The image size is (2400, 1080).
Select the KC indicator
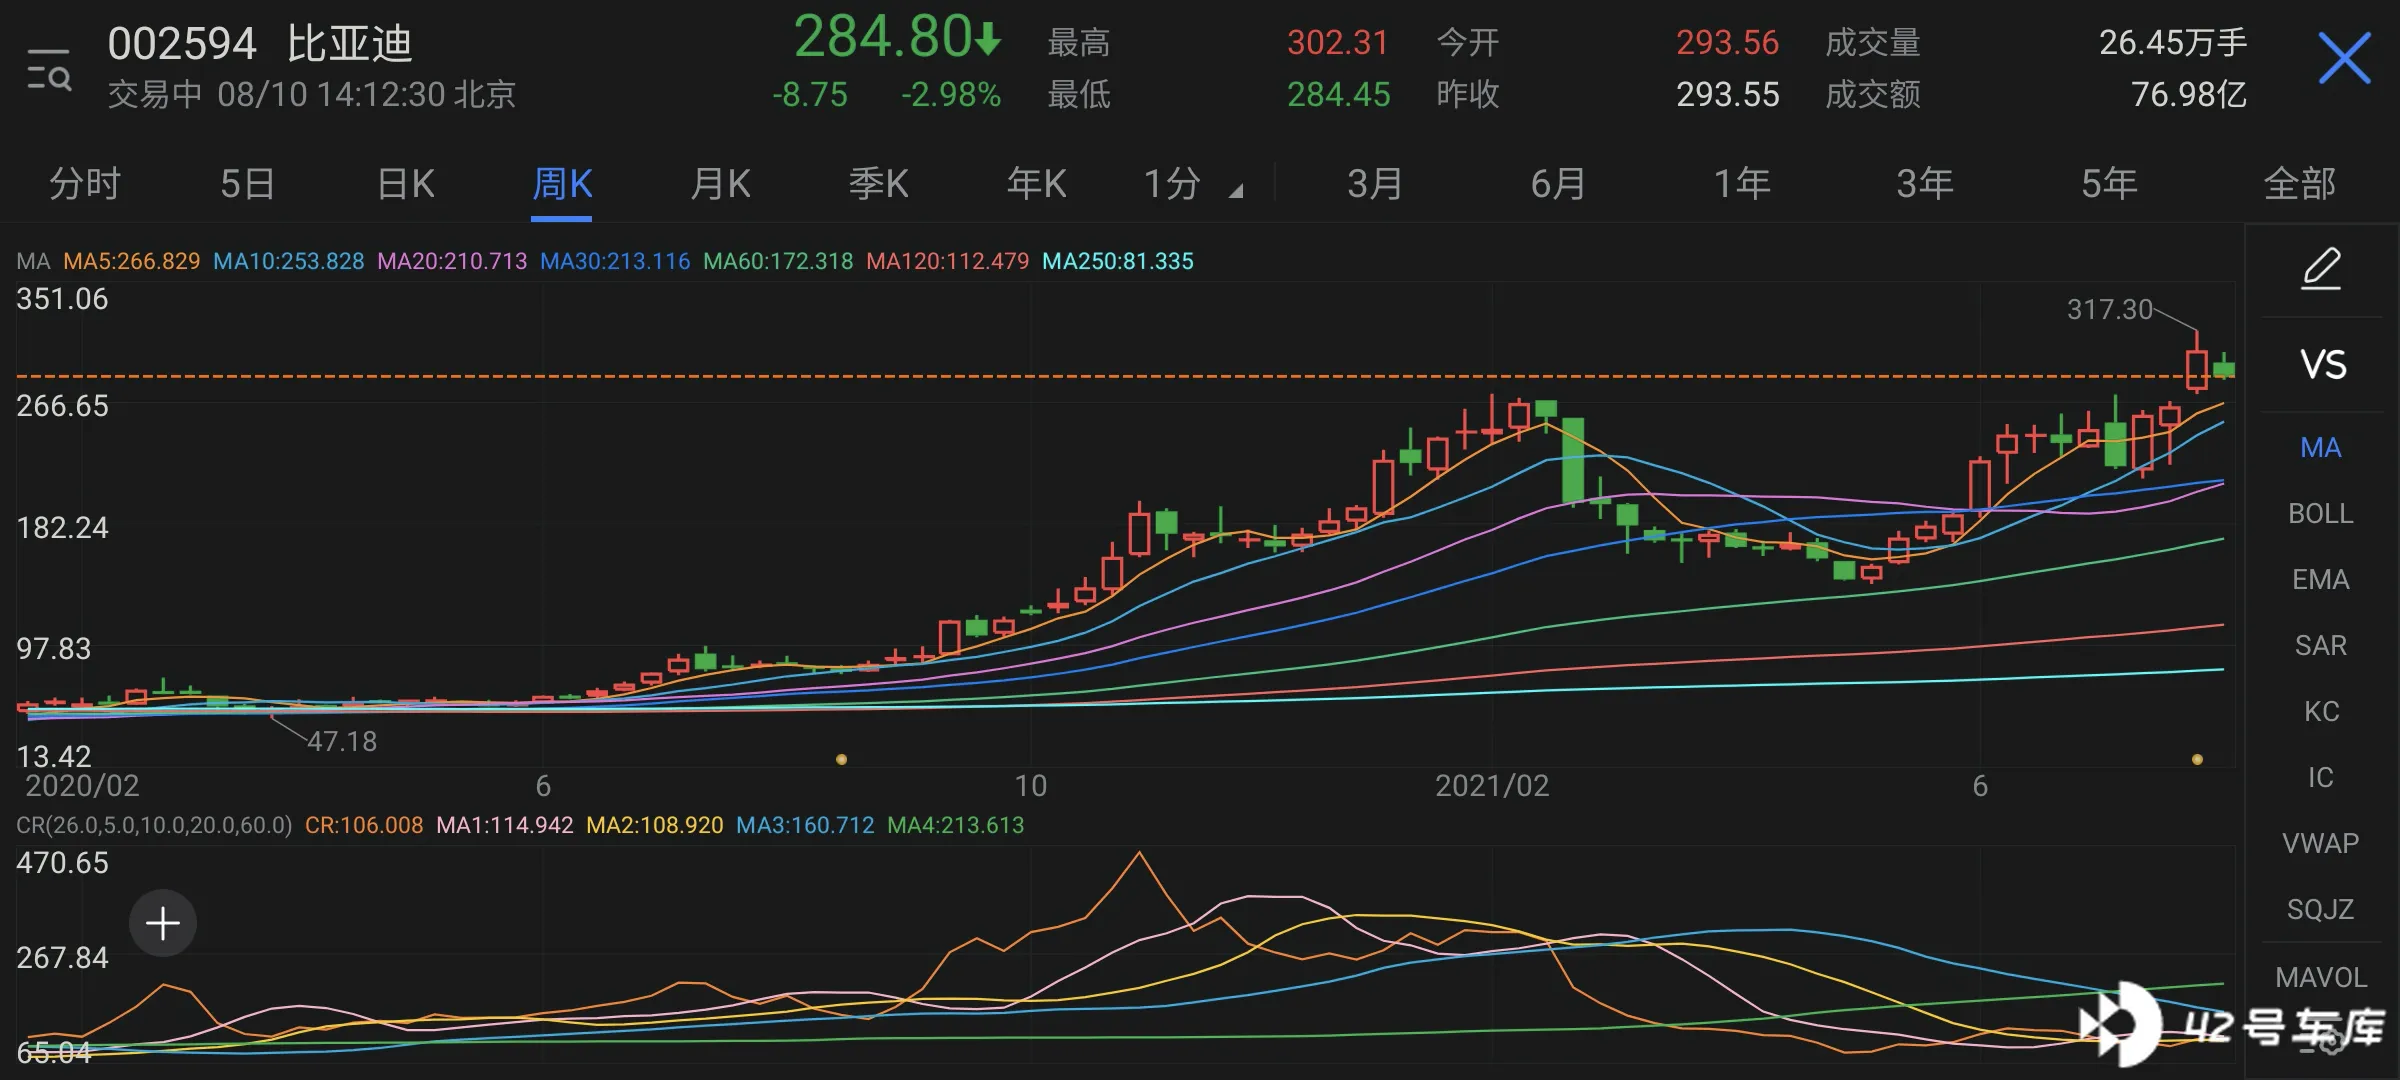coord(2321,711)
